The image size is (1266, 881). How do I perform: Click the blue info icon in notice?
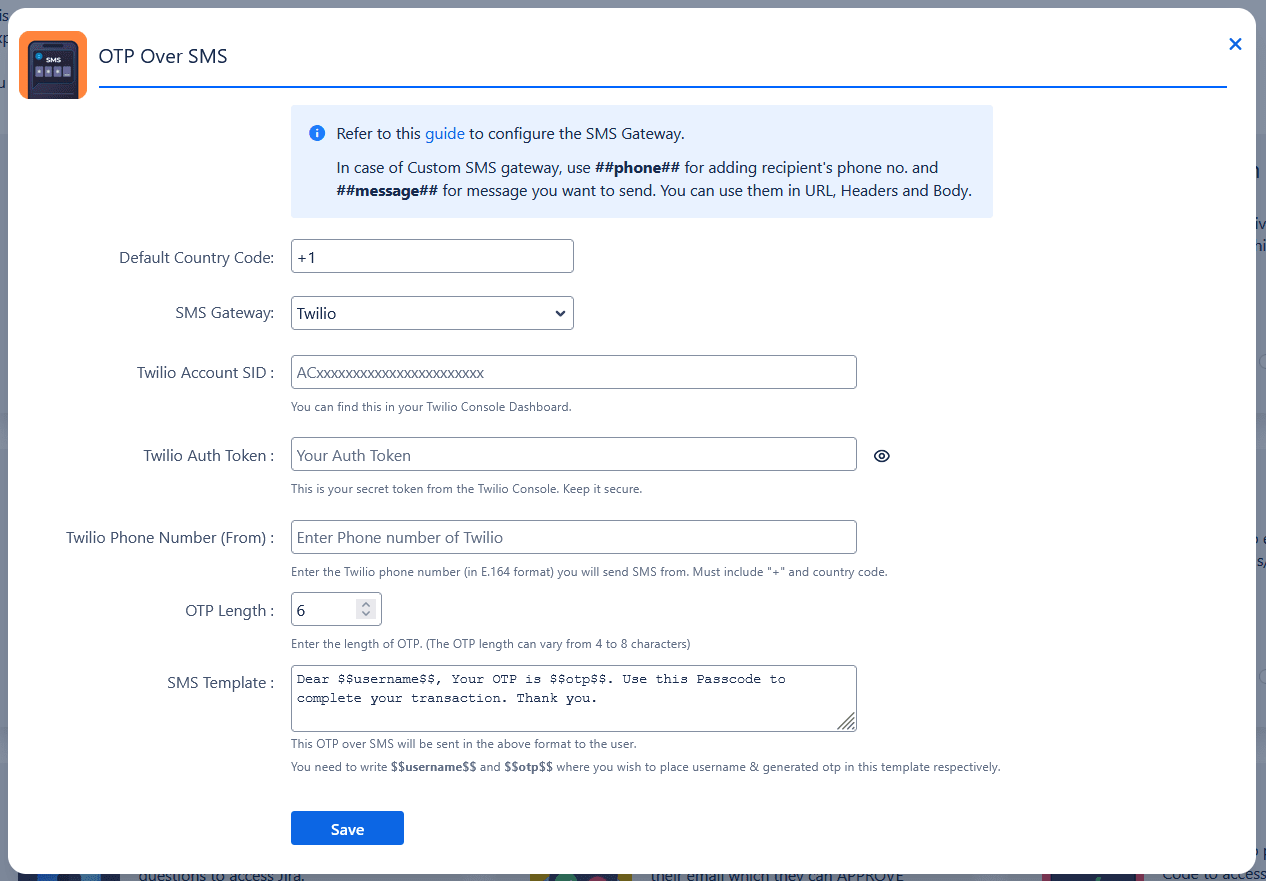(x=317, y=133)
